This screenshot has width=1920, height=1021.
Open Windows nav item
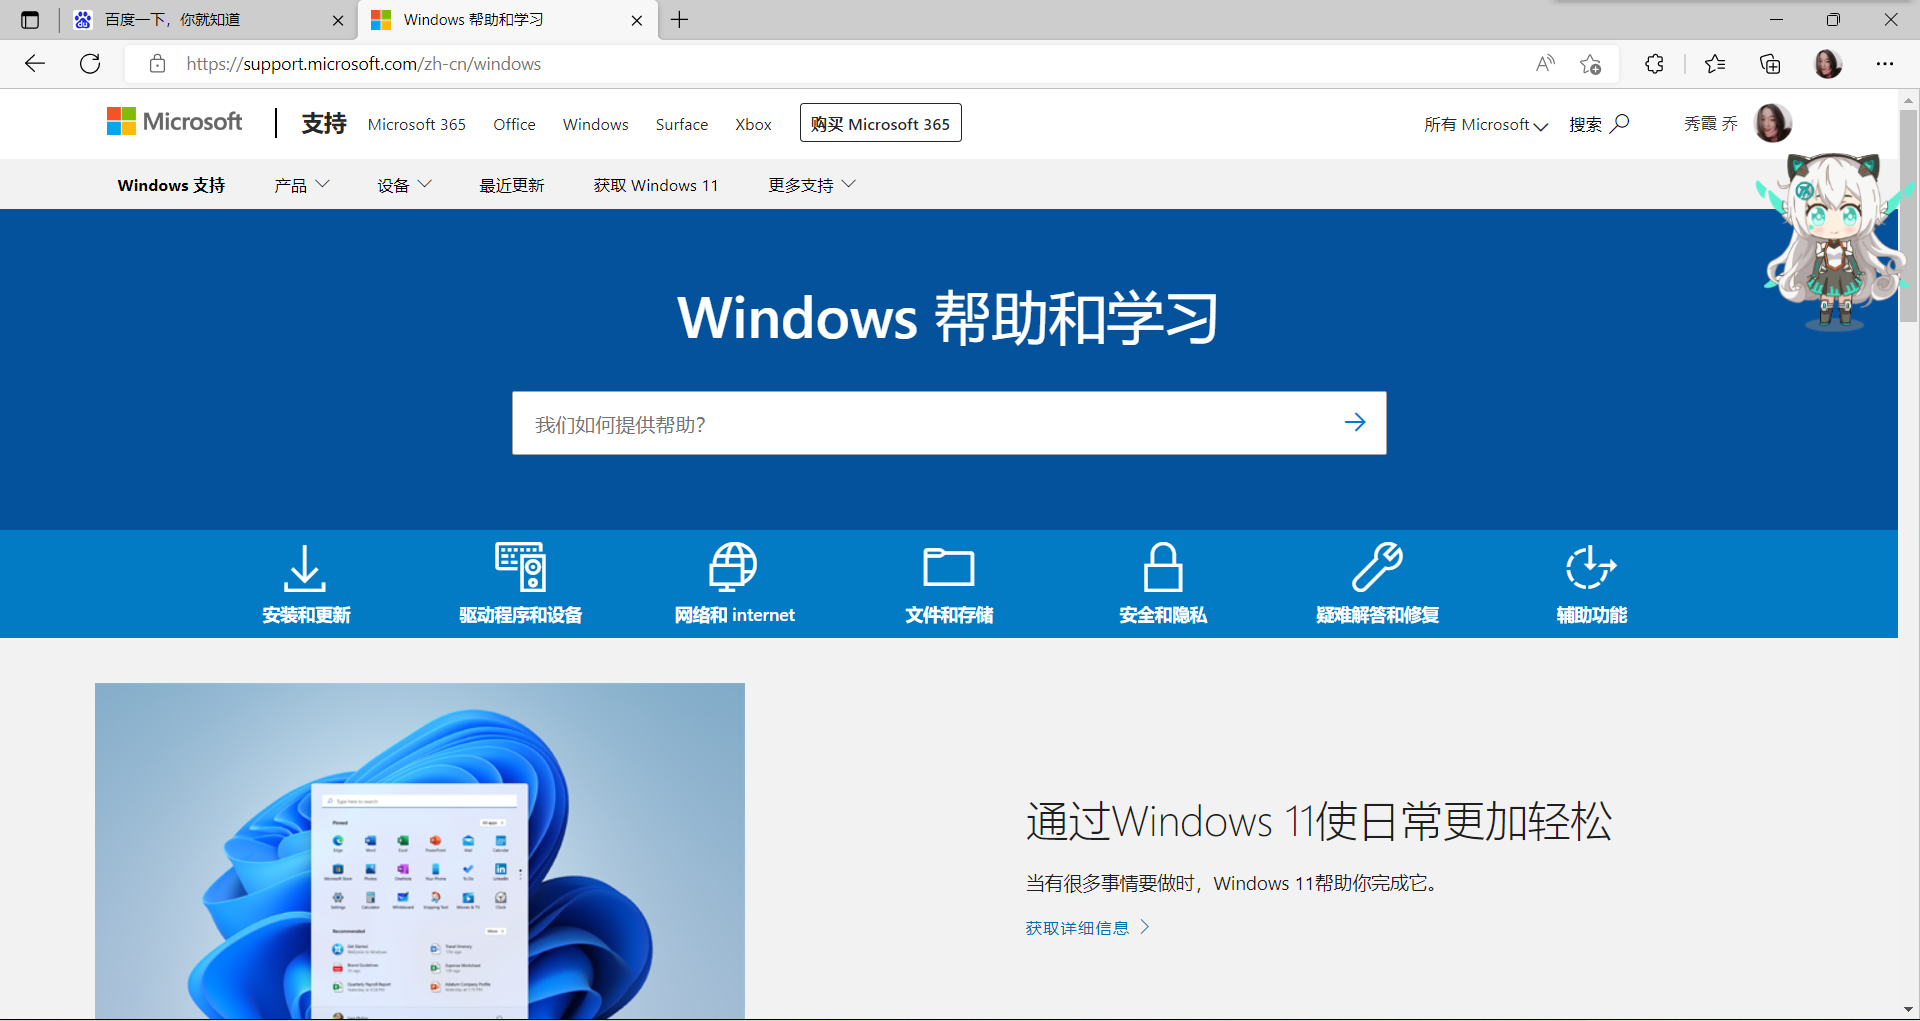[596, 124]
